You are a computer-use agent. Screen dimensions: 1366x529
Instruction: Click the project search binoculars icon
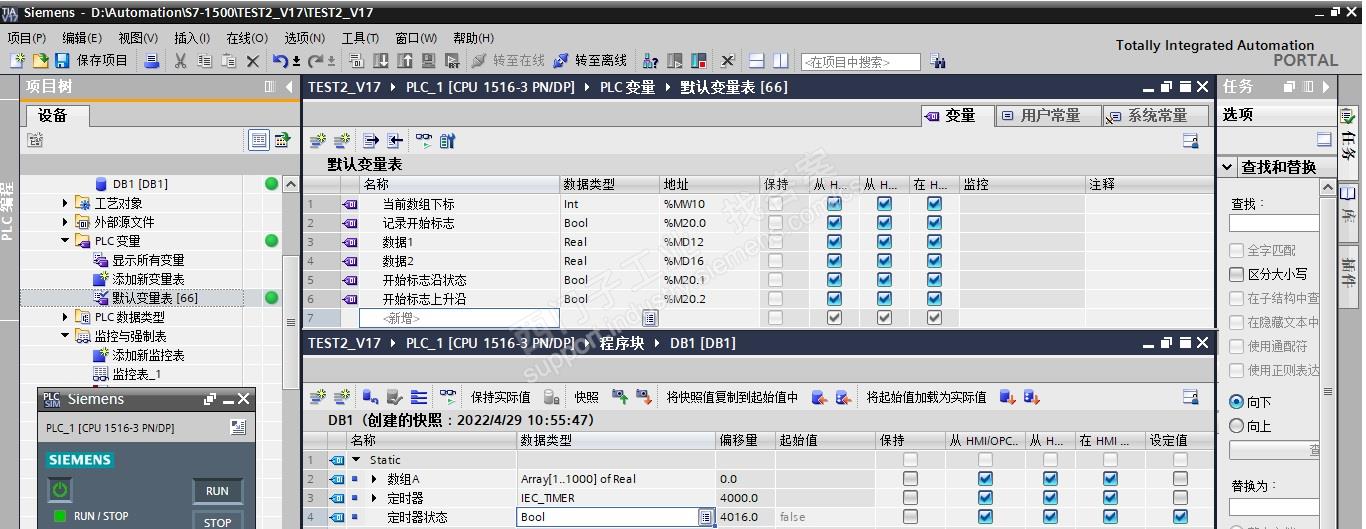tap(938, 61)
